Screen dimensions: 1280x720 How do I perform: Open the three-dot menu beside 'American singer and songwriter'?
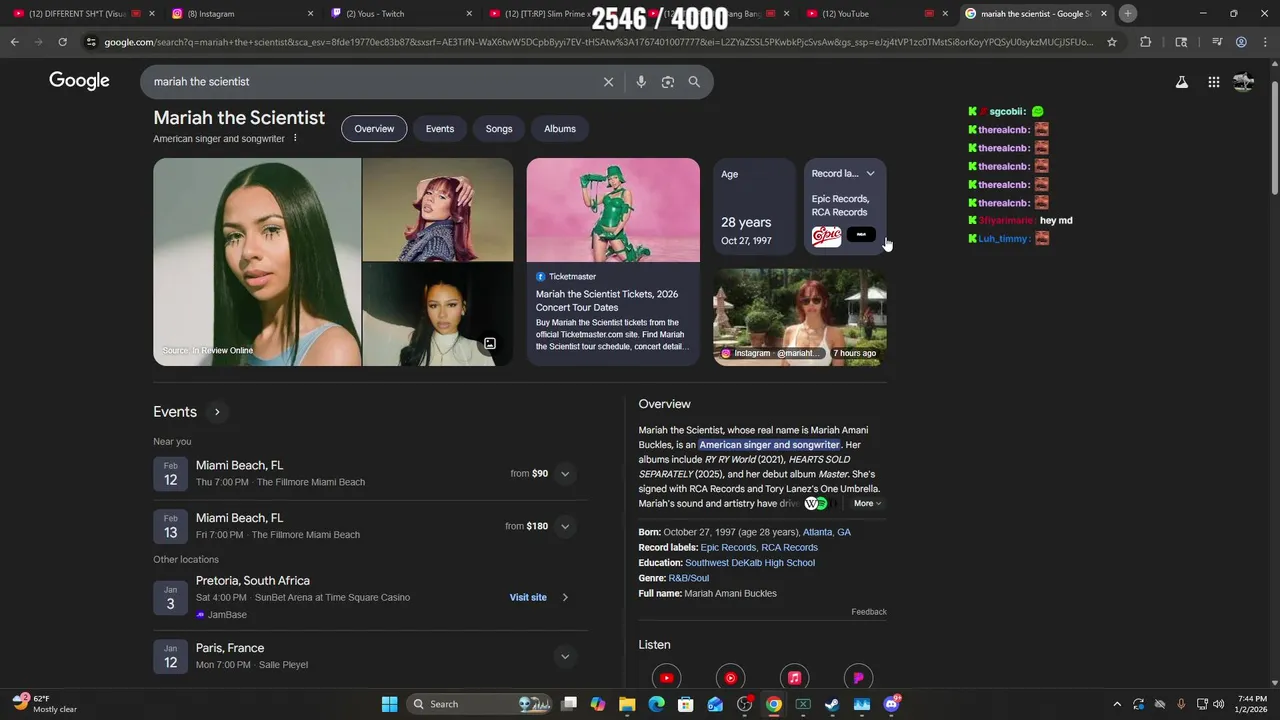(295, 138)
